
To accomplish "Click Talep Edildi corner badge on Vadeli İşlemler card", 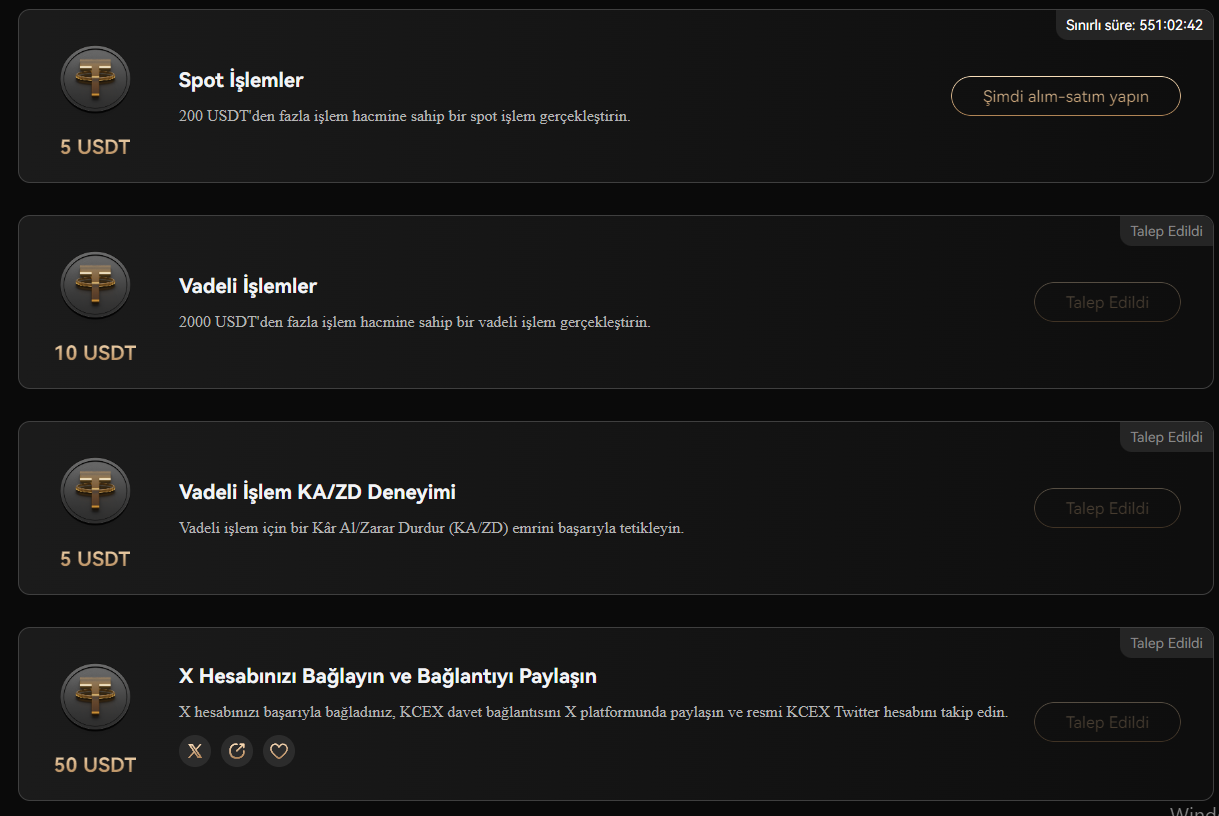I will coord(1166,231).
